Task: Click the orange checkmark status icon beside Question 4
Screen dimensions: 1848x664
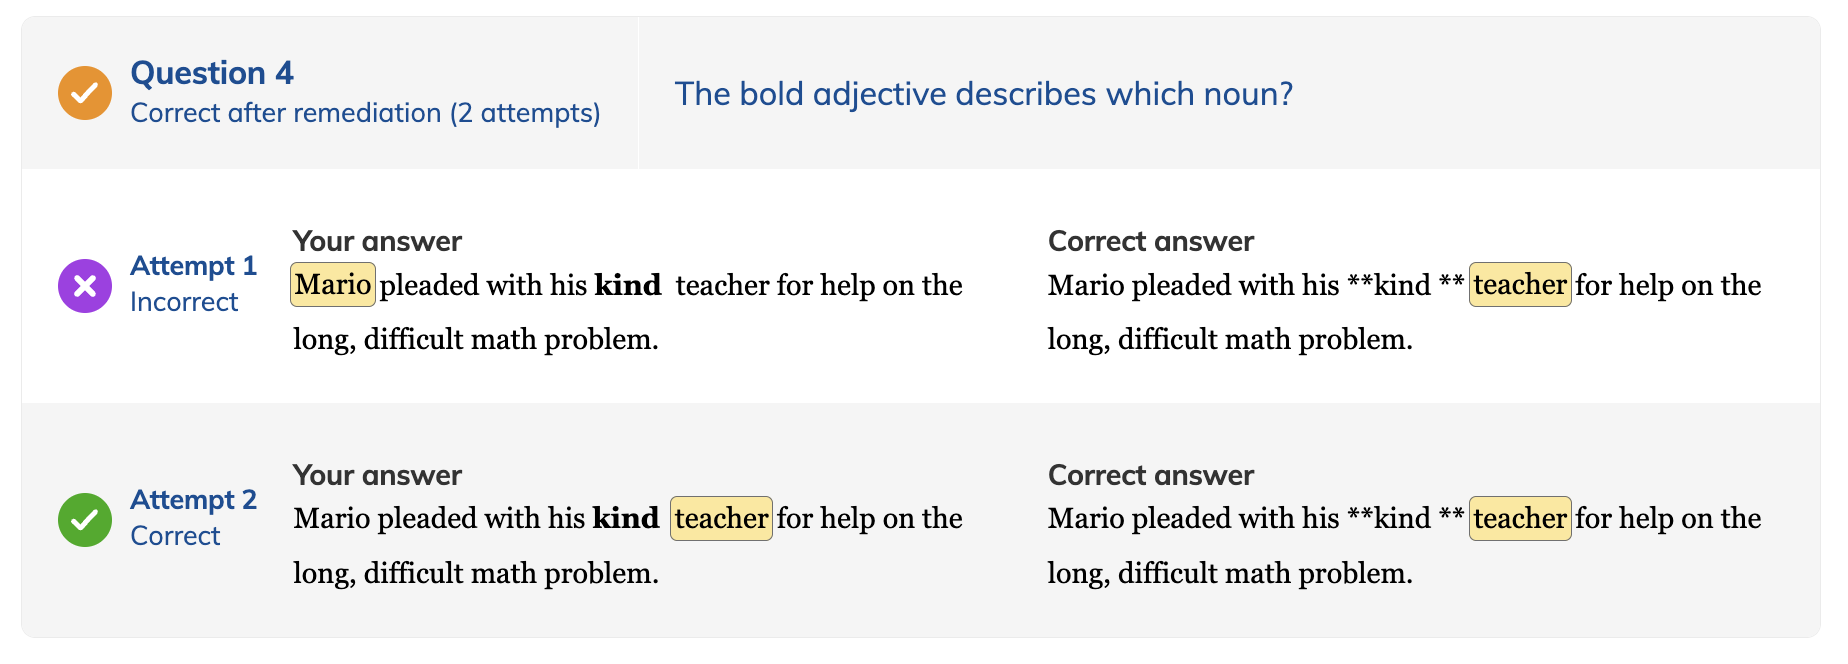Action: coord(84,93)
